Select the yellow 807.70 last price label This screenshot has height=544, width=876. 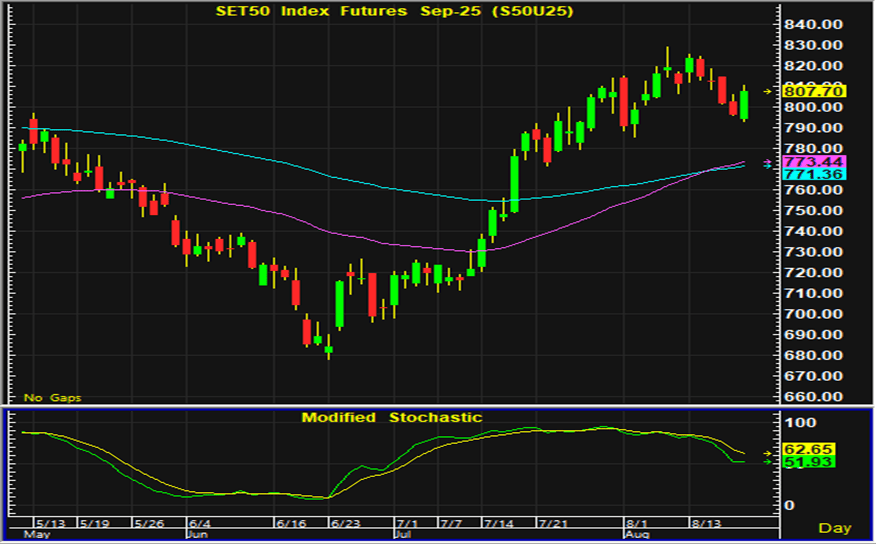815,91
